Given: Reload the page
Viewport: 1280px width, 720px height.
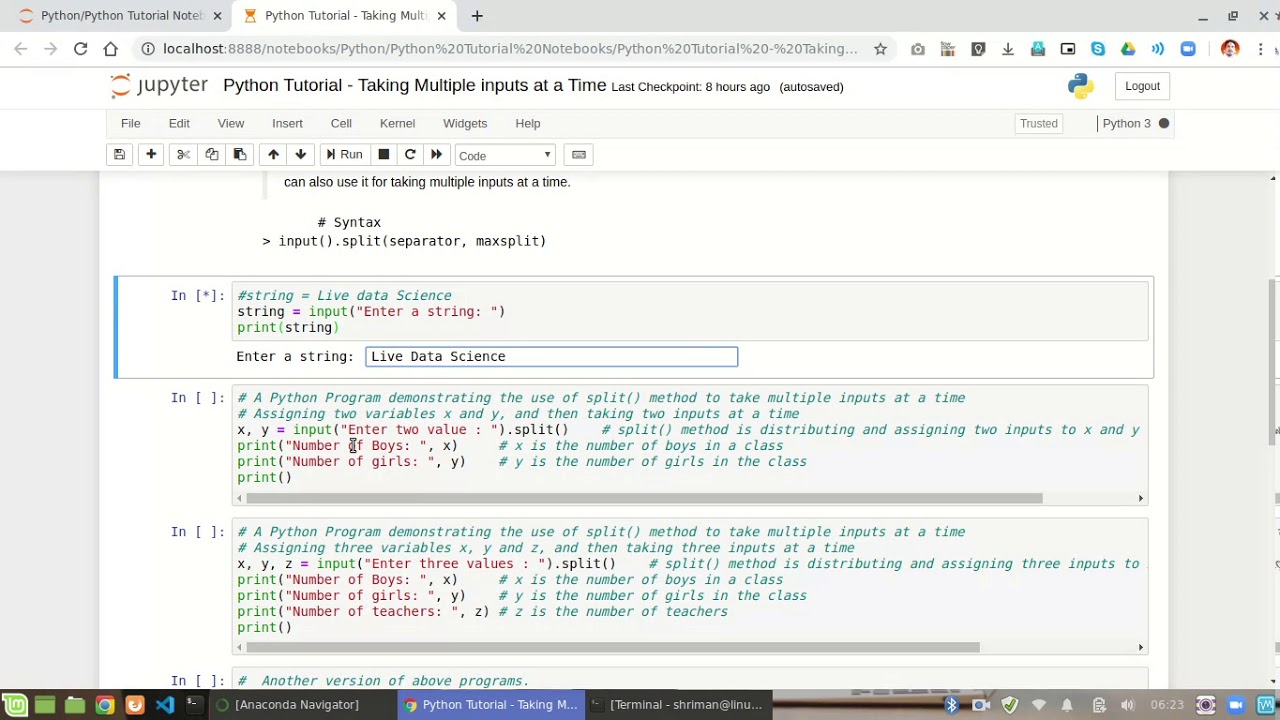Looking at the screenshot, I should tap(80, 49).
